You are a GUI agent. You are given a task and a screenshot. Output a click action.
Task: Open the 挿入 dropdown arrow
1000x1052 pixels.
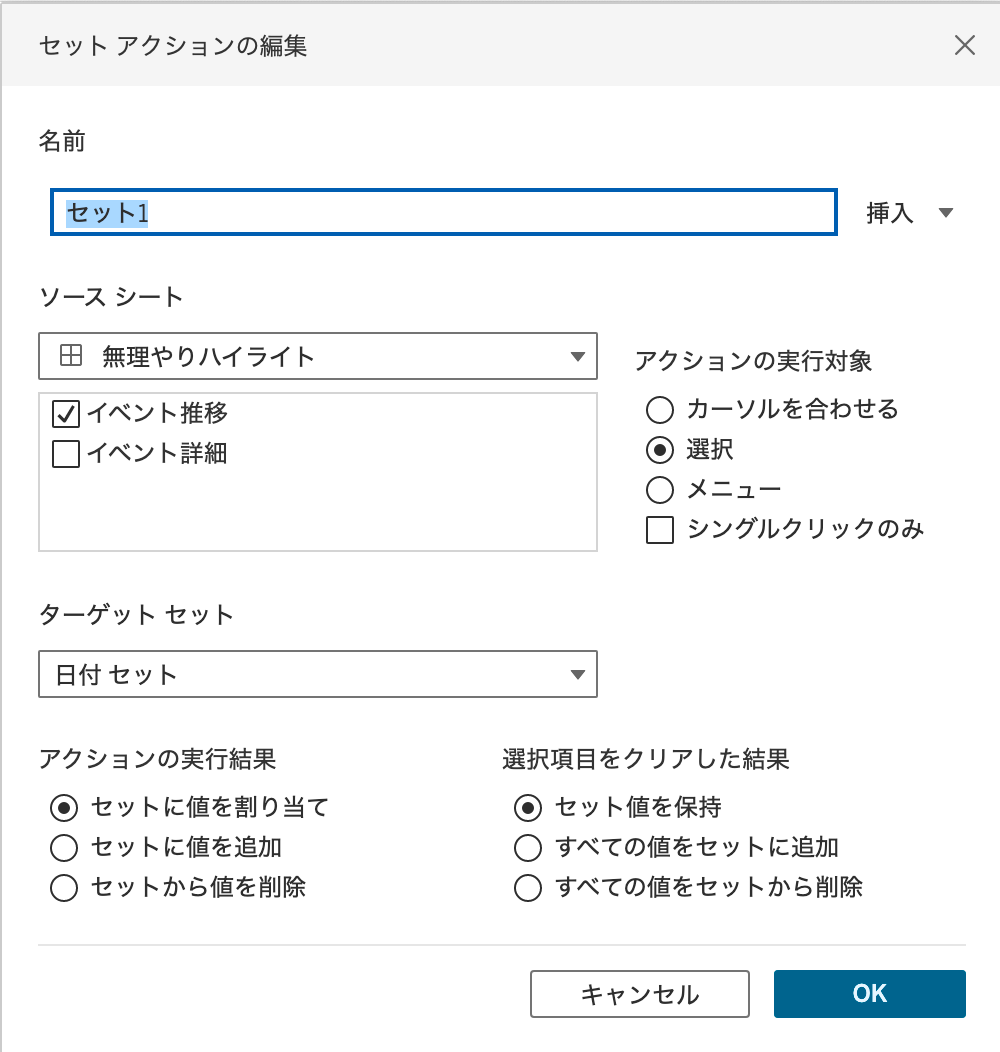click(946, 213)
